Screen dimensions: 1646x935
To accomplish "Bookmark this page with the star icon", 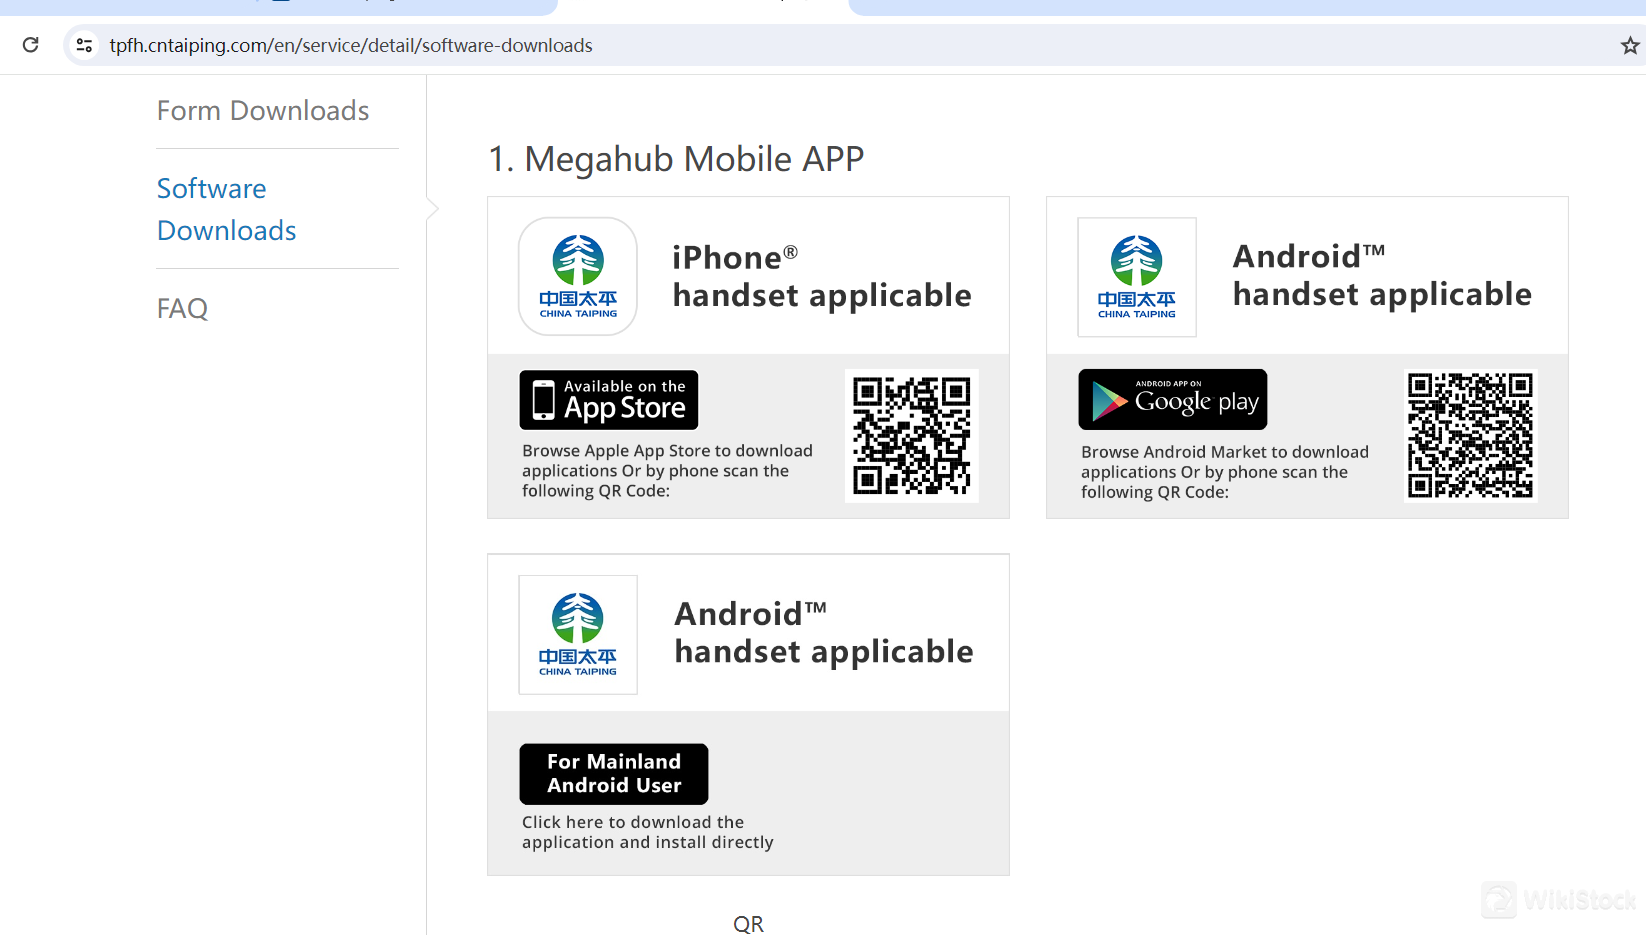I will click(x=1630, y=45).
